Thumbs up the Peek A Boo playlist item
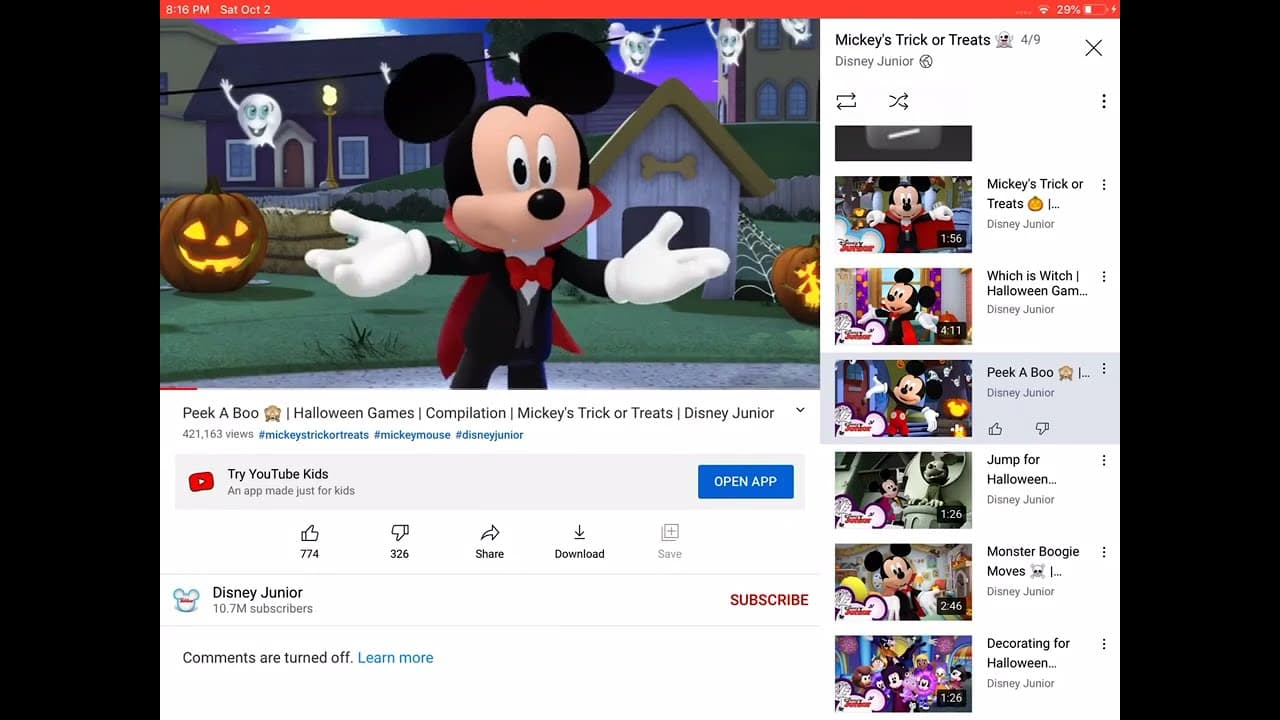Screen dimensions: 1280x720 point(995,429)
